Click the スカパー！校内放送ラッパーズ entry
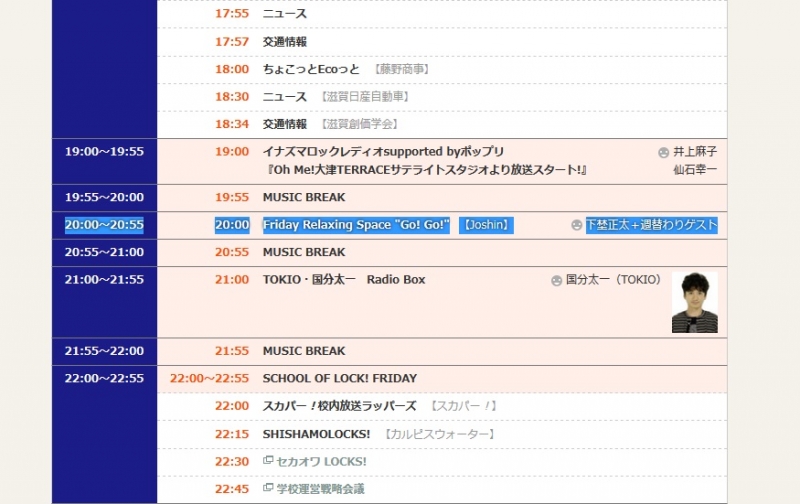 click(339, 406)
